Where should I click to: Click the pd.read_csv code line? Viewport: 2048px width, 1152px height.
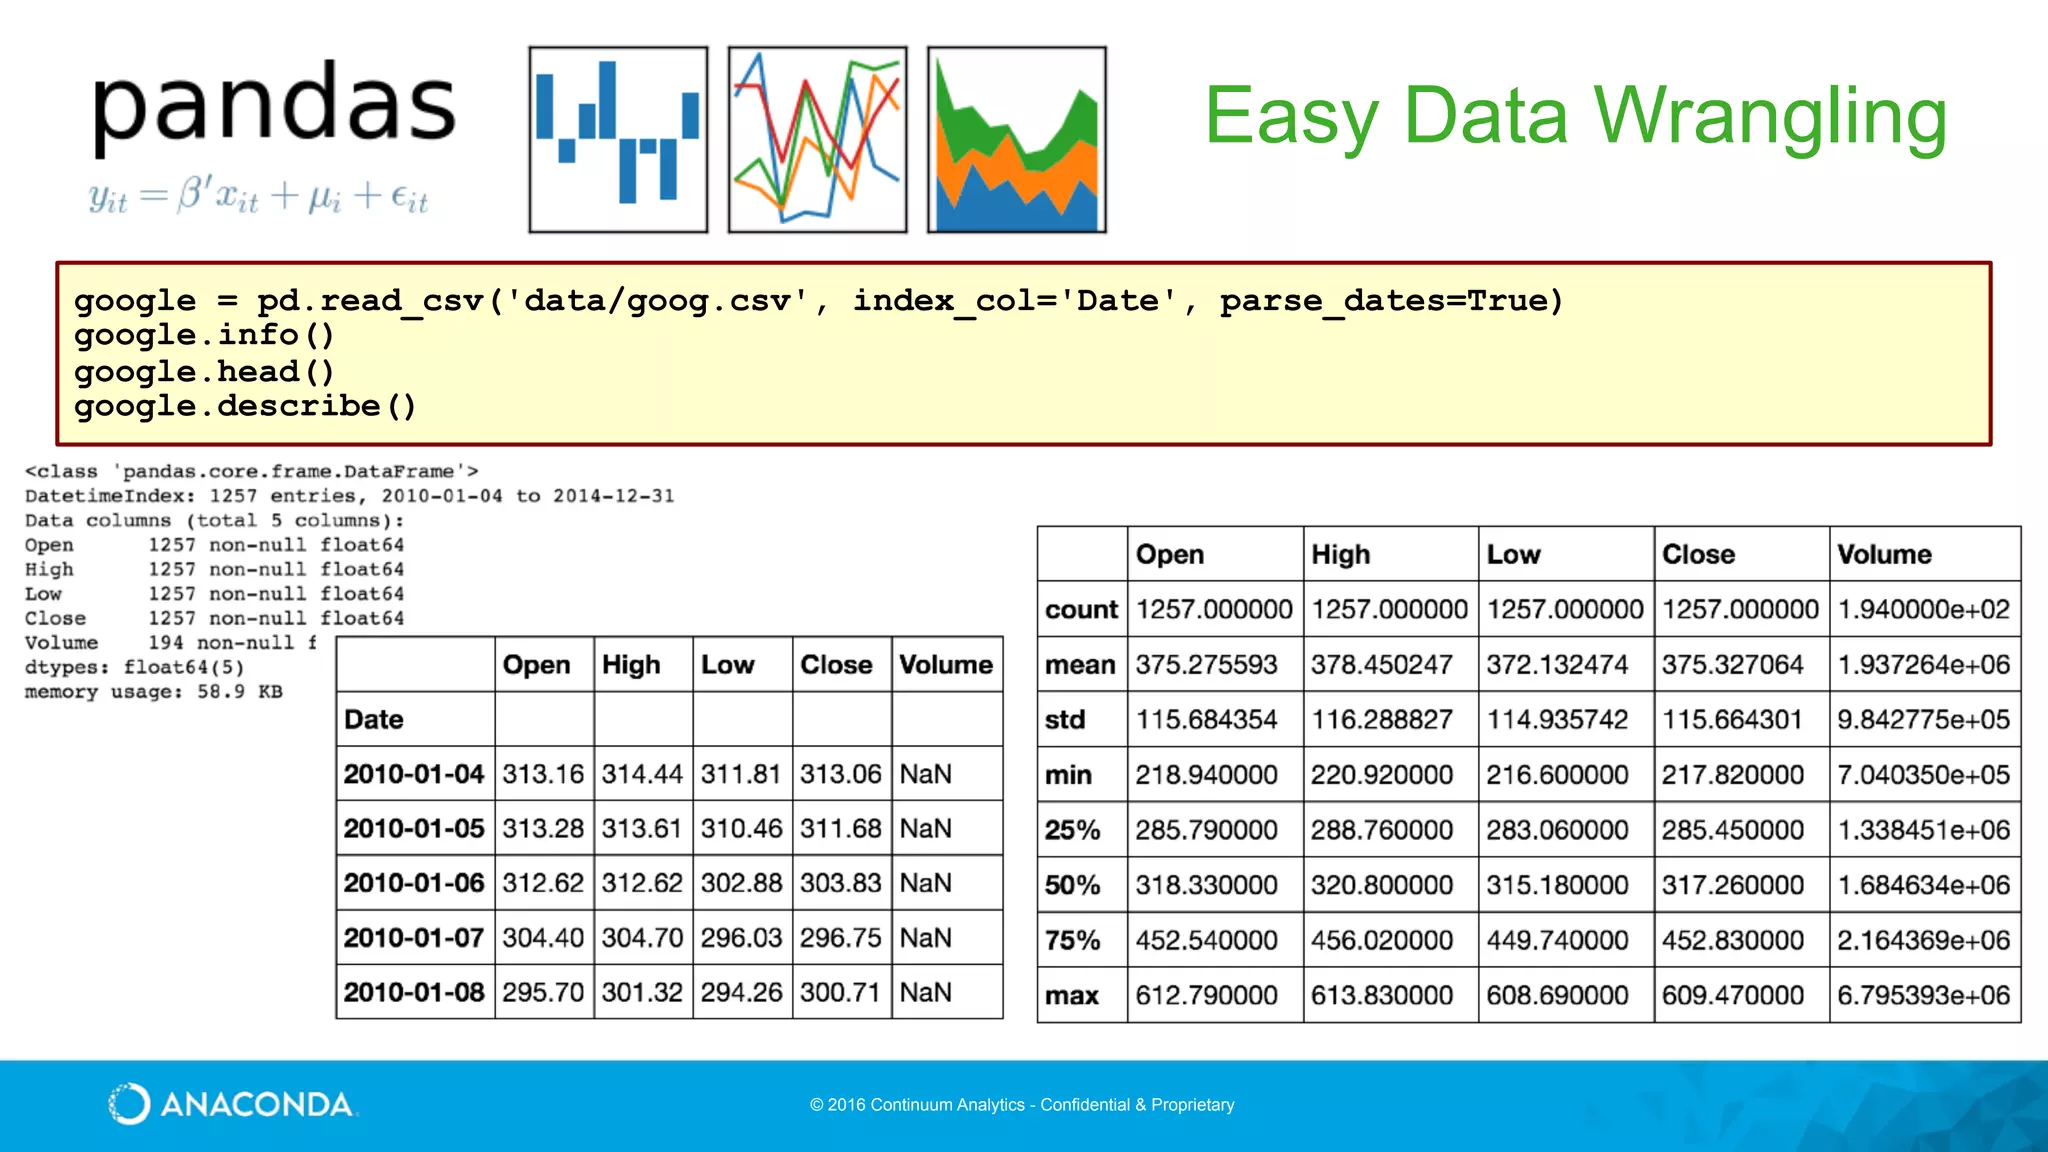pyautogui.click(x=818, y=300)
